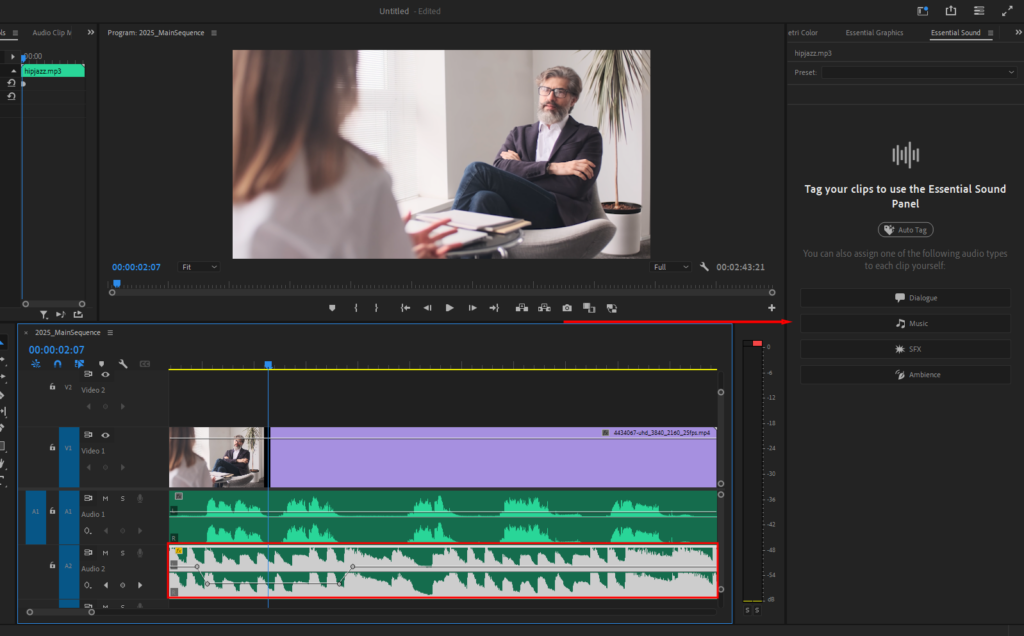The height and width of the screenshot is (636, 1024).
Task: Open the Workspaces menu icon
Action: pyautogui.click(x=978, y=10)
